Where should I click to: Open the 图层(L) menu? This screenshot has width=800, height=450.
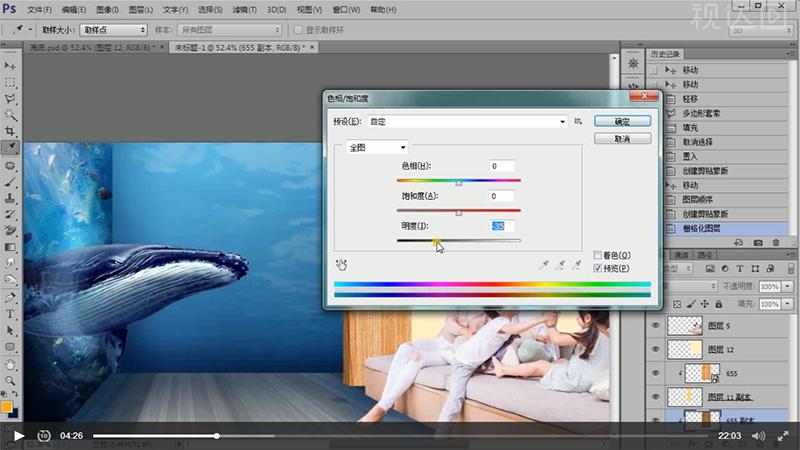click(141, 10)
